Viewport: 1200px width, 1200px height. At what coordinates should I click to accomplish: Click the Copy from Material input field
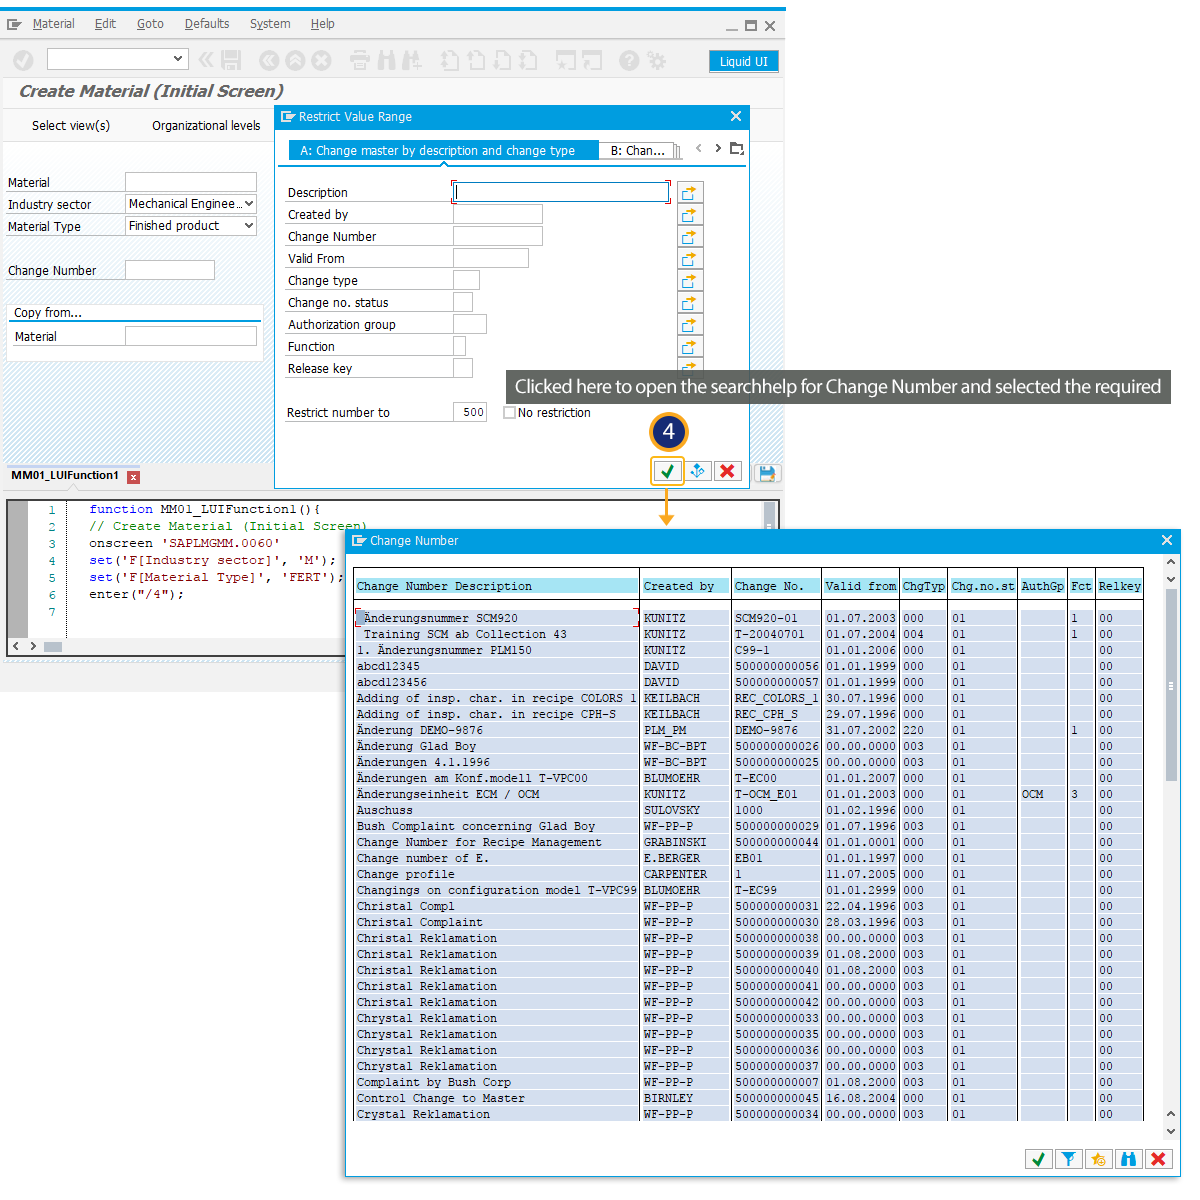pos(191,336)
